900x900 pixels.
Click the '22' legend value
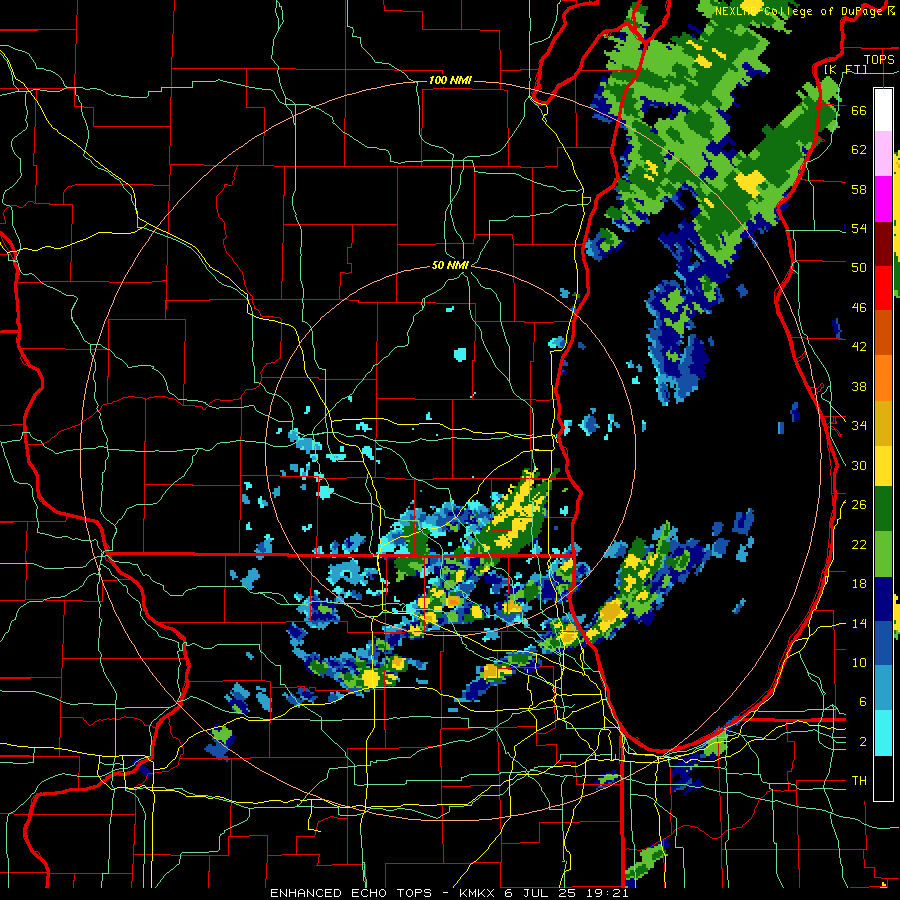click(x=859, y=544)
